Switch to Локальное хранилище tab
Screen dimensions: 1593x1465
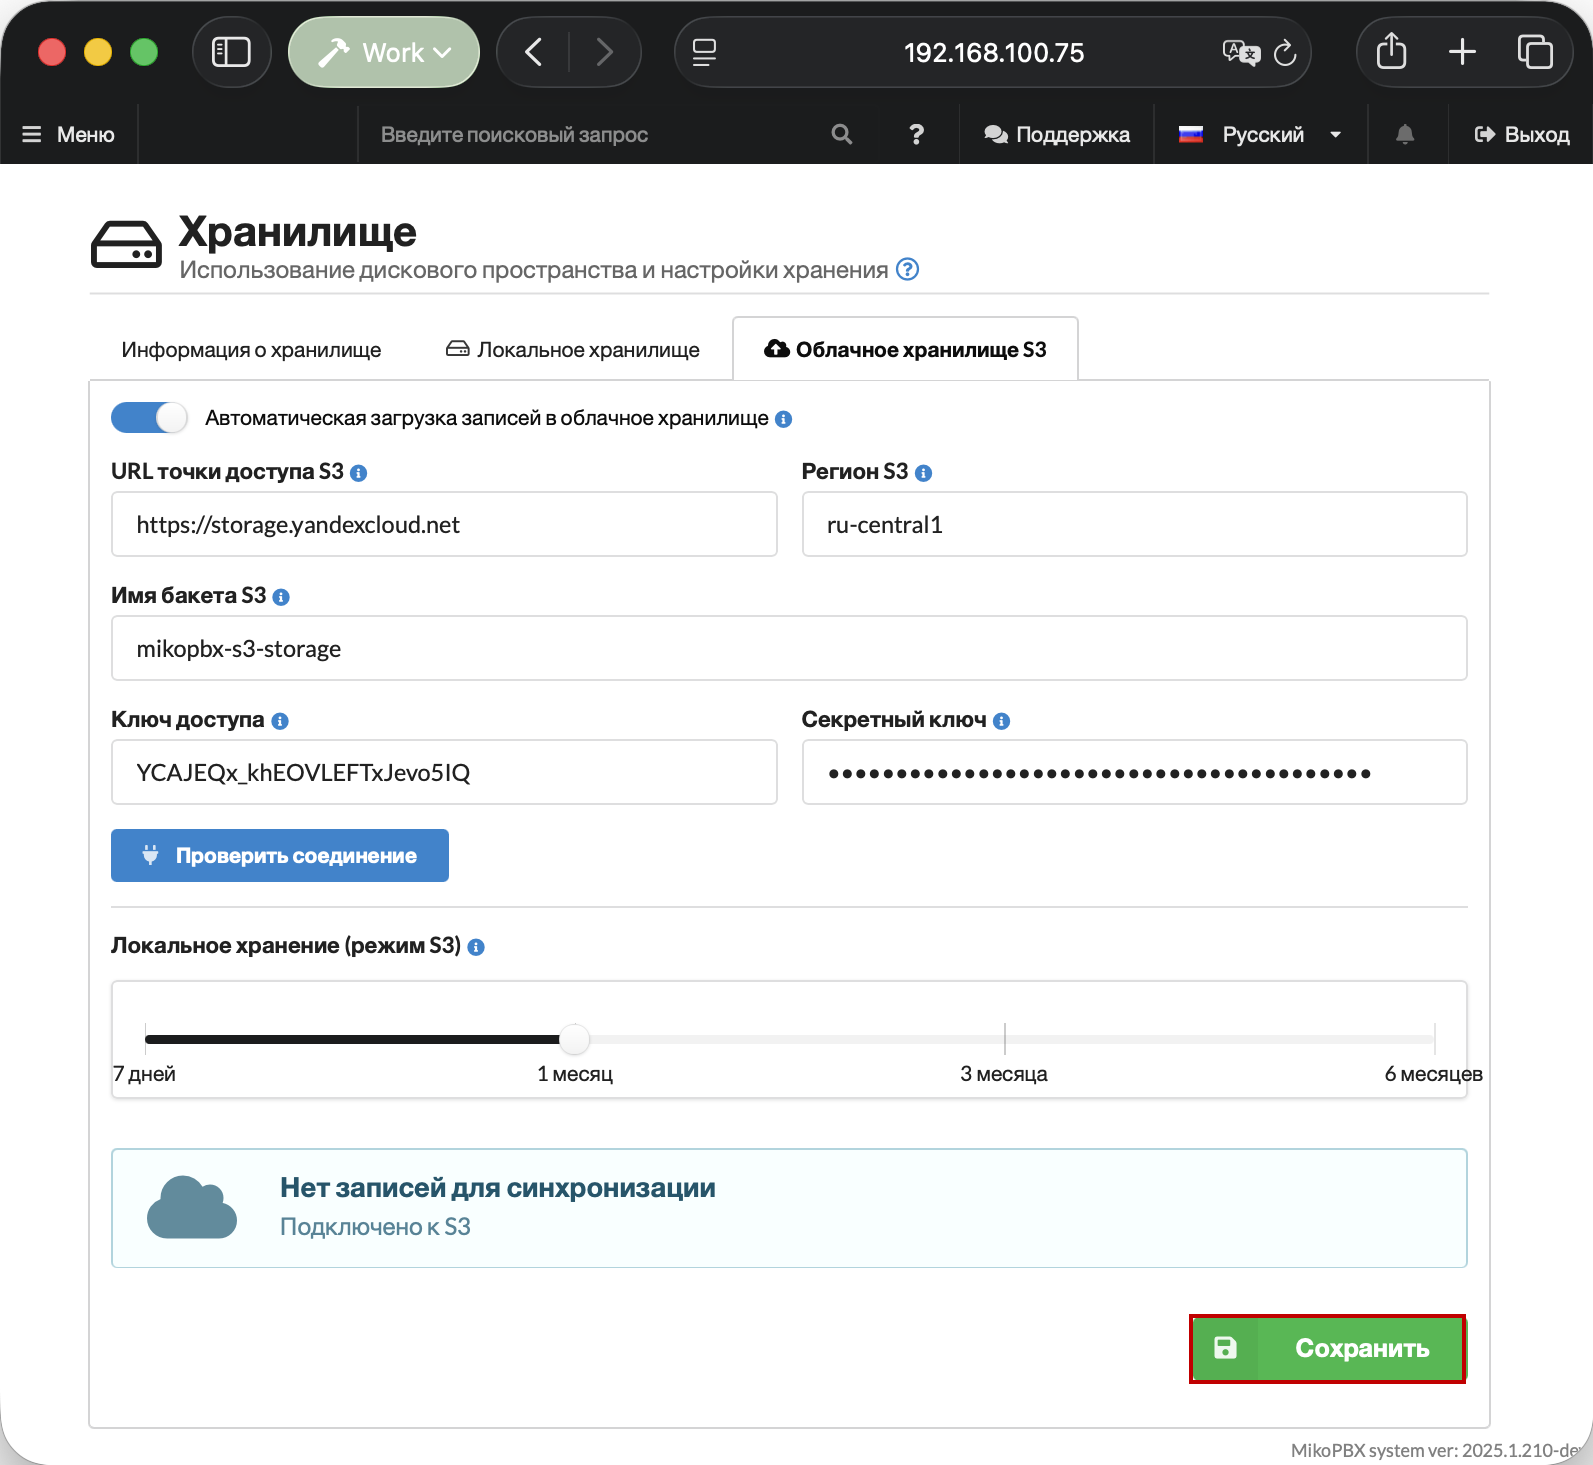click(573, 350)
